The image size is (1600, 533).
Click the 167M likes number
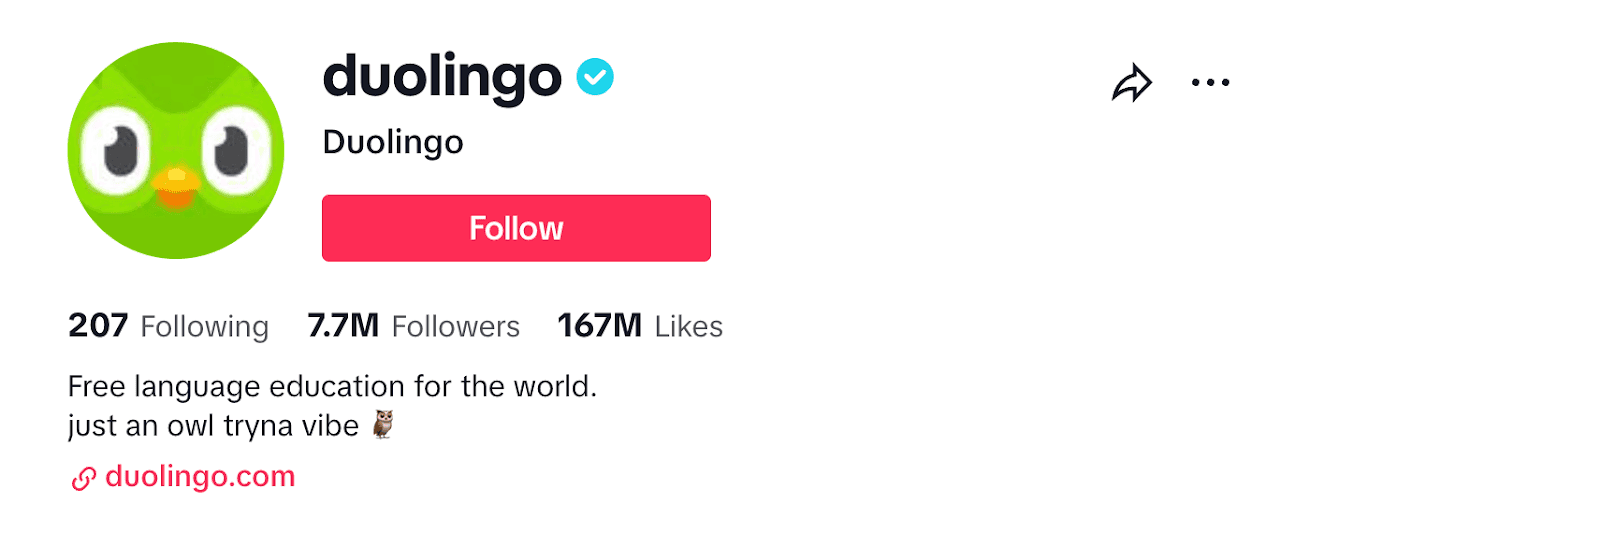click(599, 326)
